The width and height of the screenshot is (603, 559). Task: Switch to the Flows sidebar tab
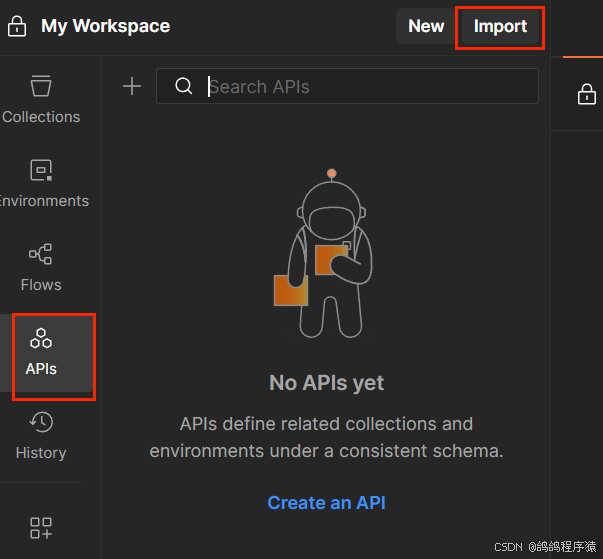pos(41,268)
